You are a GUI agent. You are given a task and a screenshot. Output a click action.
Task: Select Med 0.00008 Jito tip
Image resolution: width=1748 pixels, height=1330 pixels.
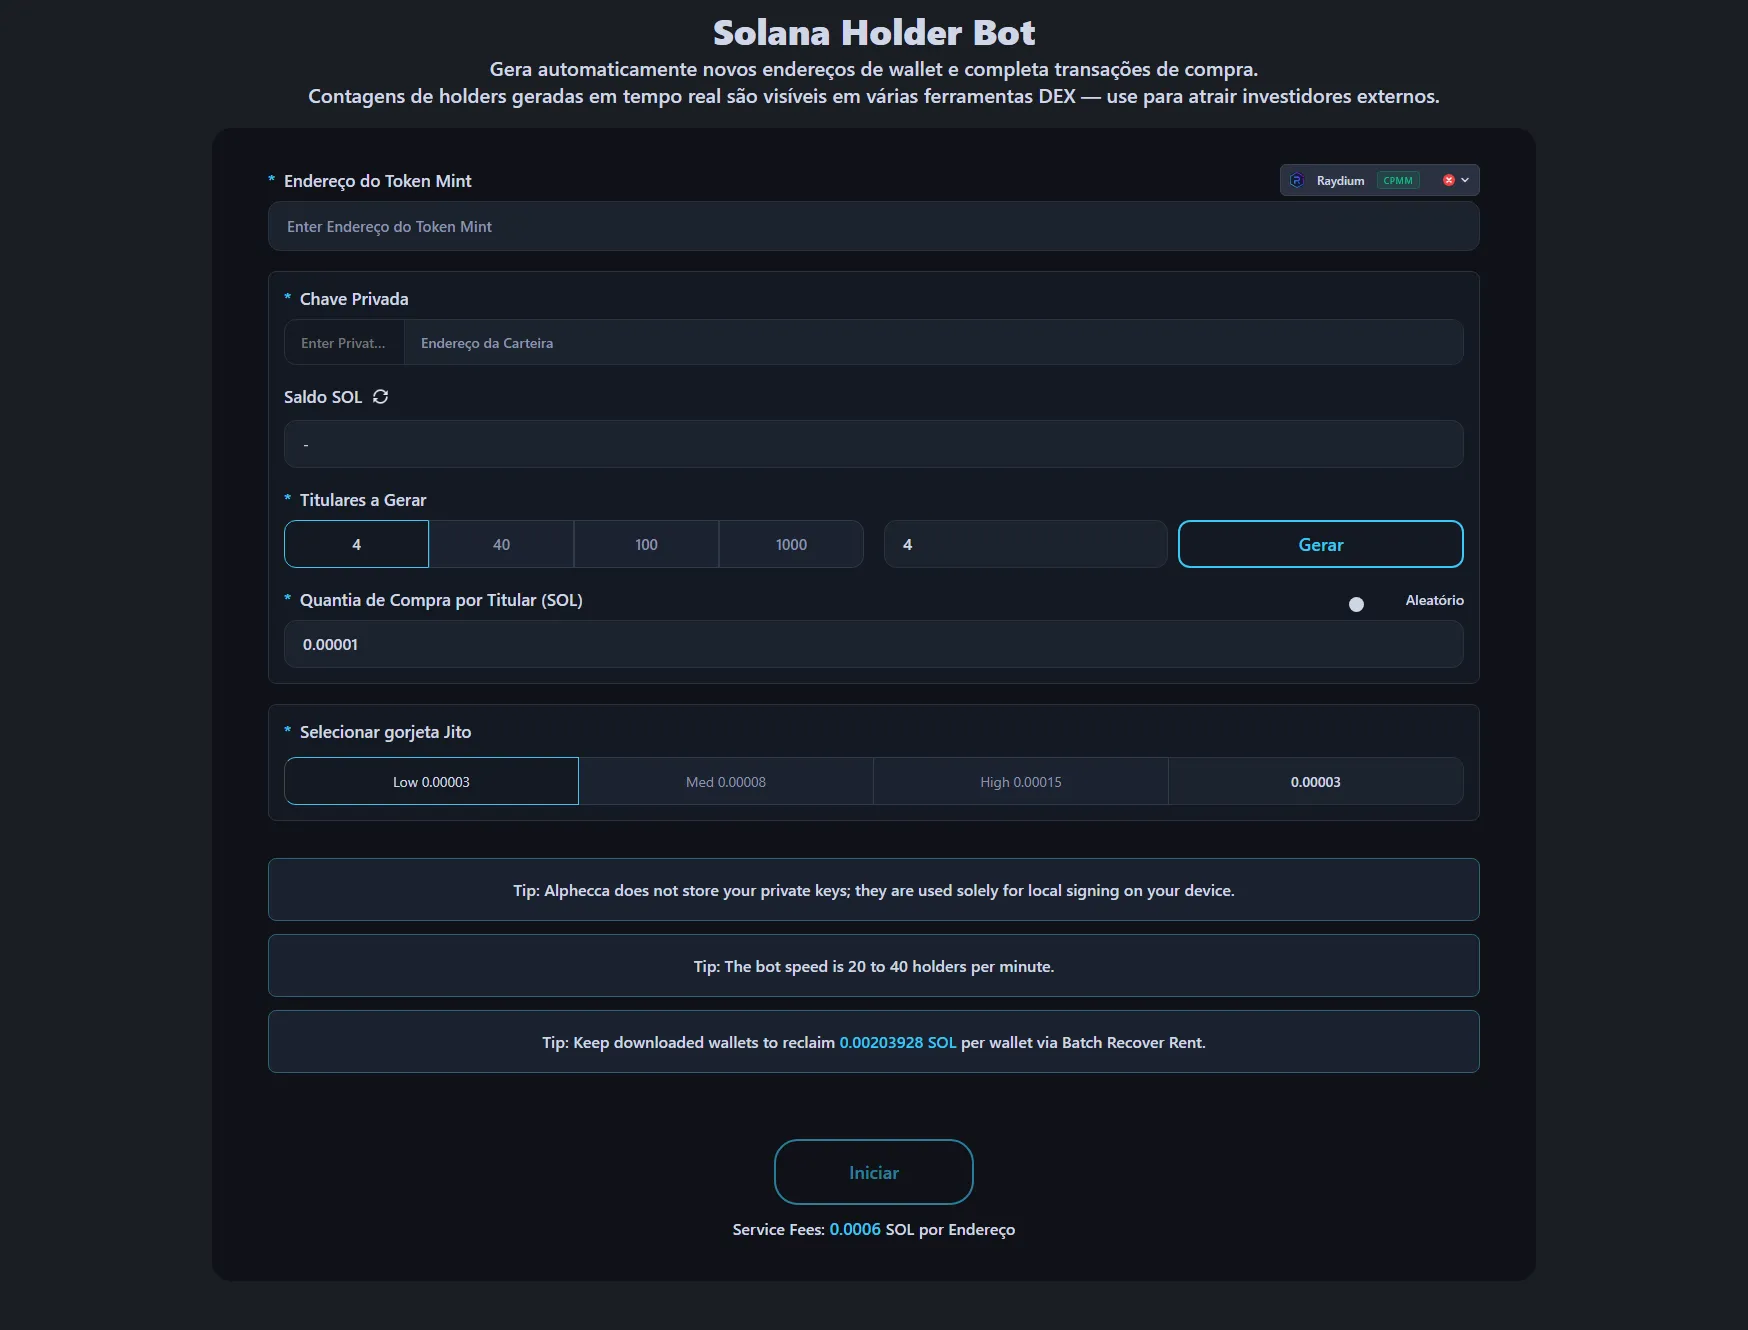tap(726, 781)
